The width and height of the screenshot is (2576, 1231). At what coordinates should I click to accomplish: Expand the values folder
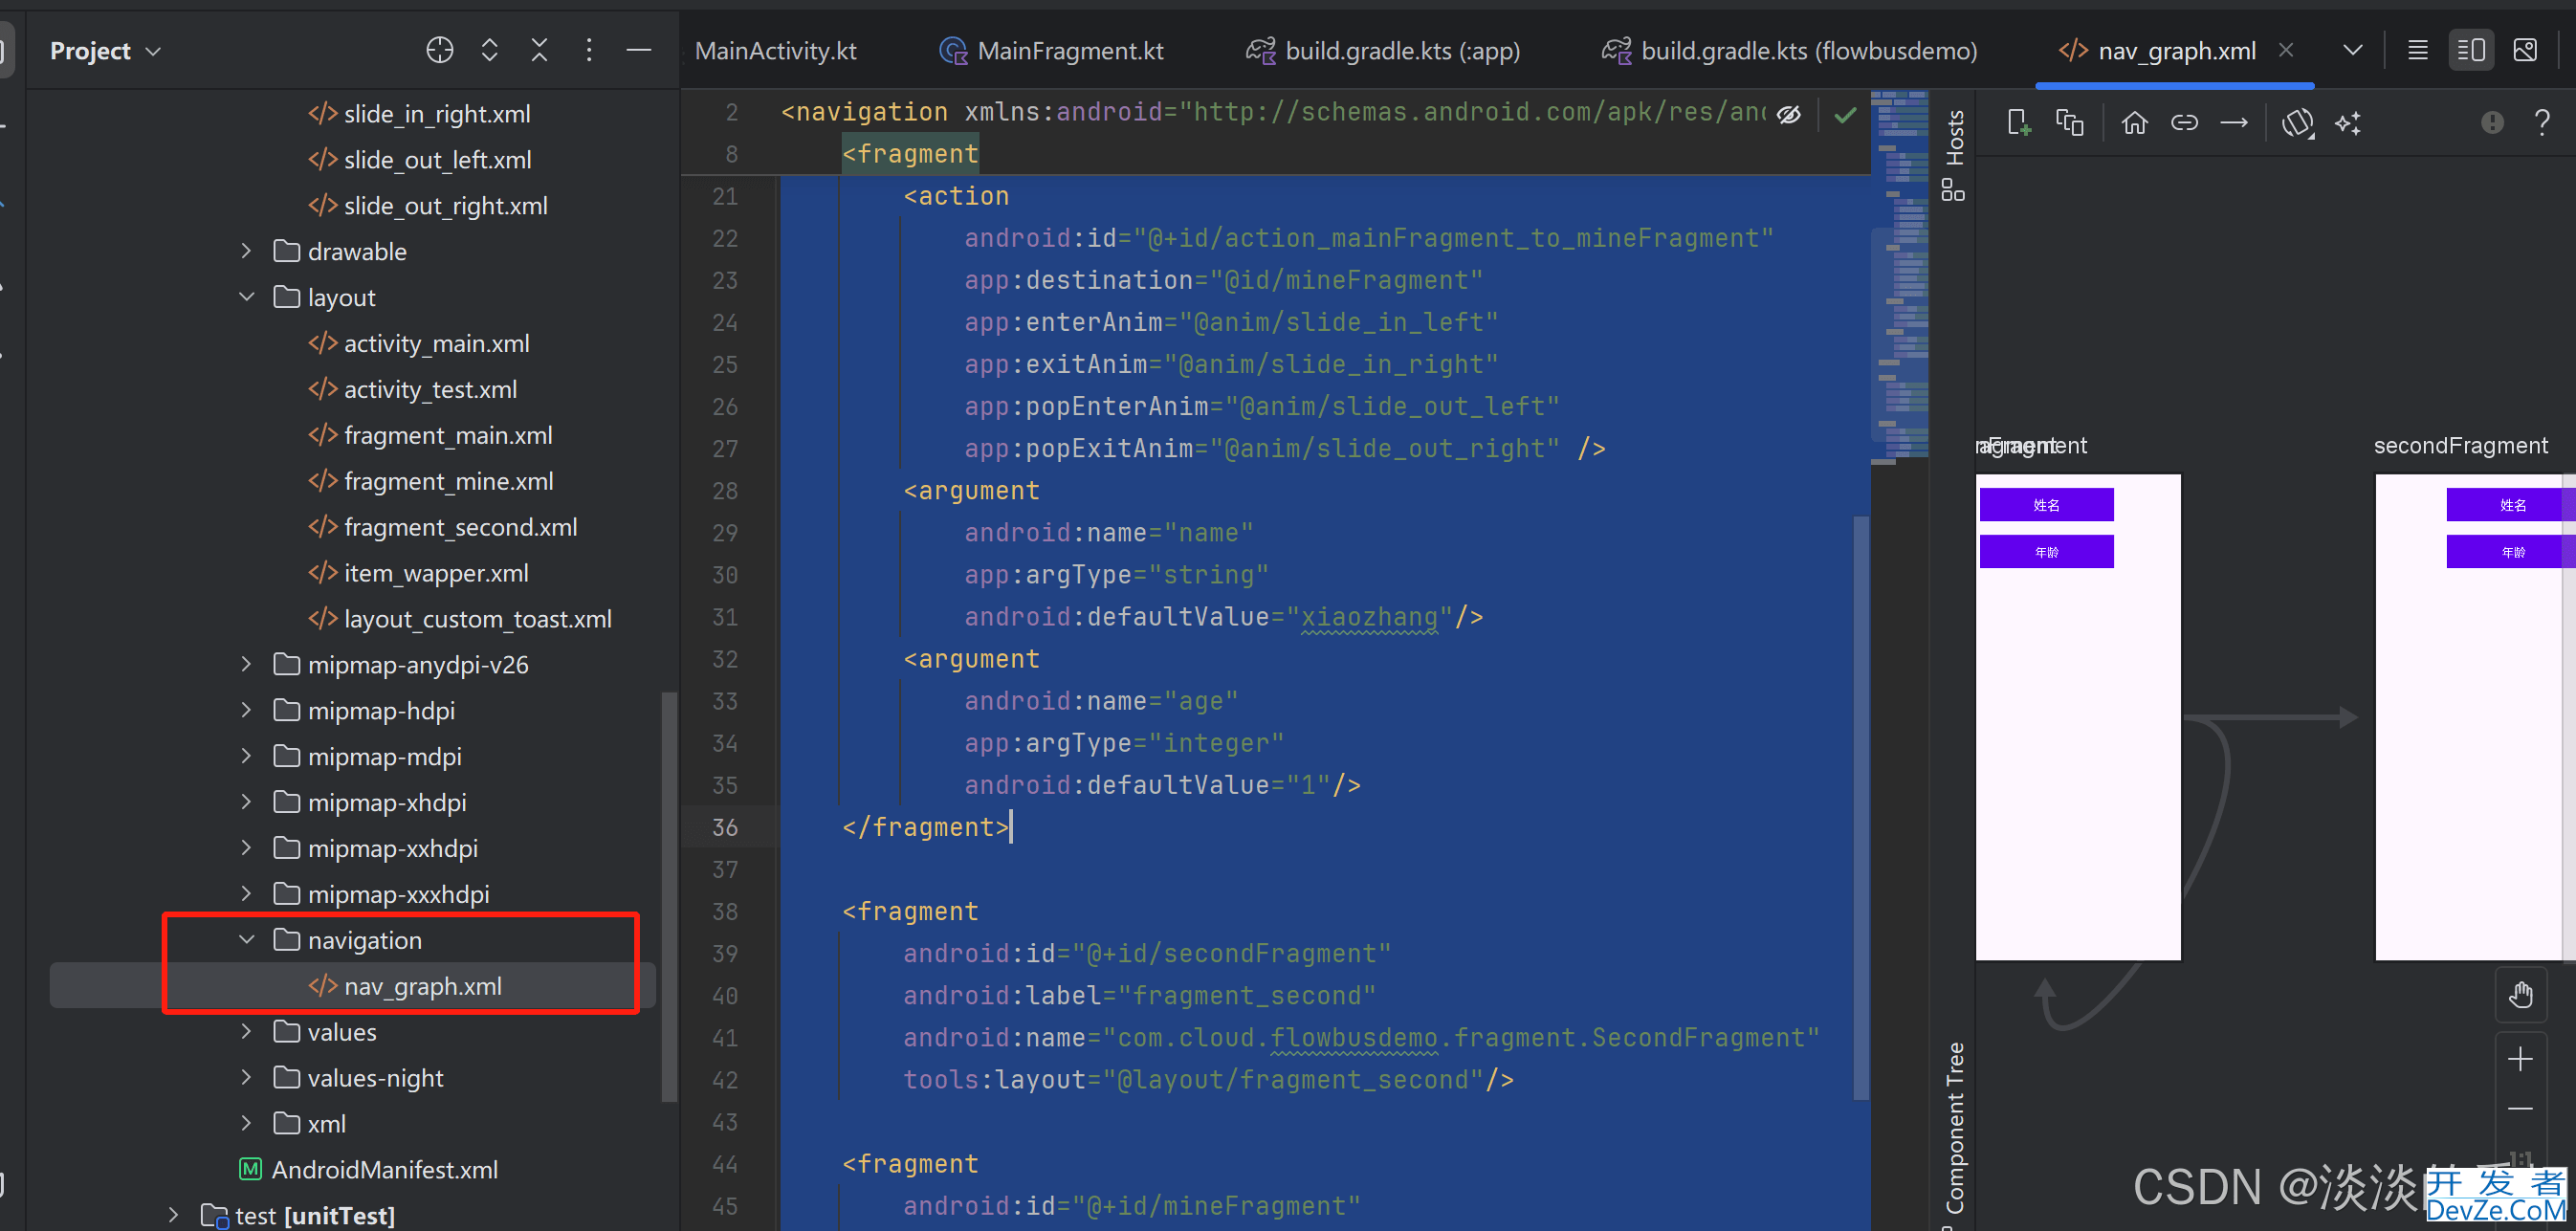tap(246, 1032)
